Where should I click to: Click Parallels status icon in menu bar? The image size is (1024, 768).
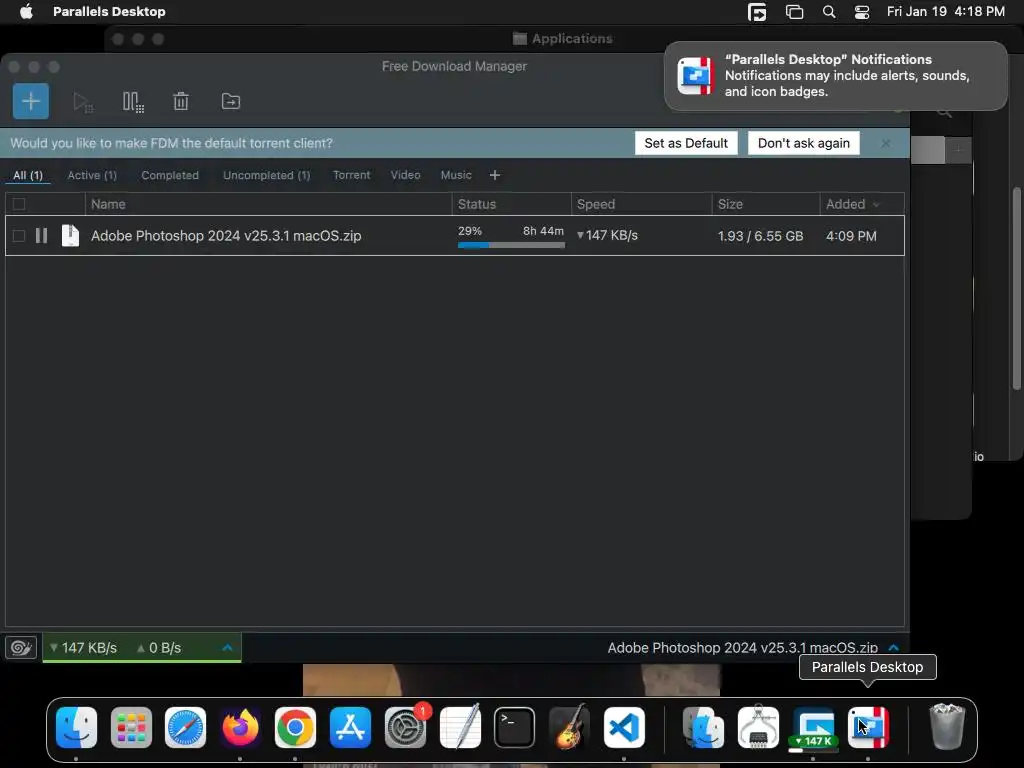click(757, 12)
